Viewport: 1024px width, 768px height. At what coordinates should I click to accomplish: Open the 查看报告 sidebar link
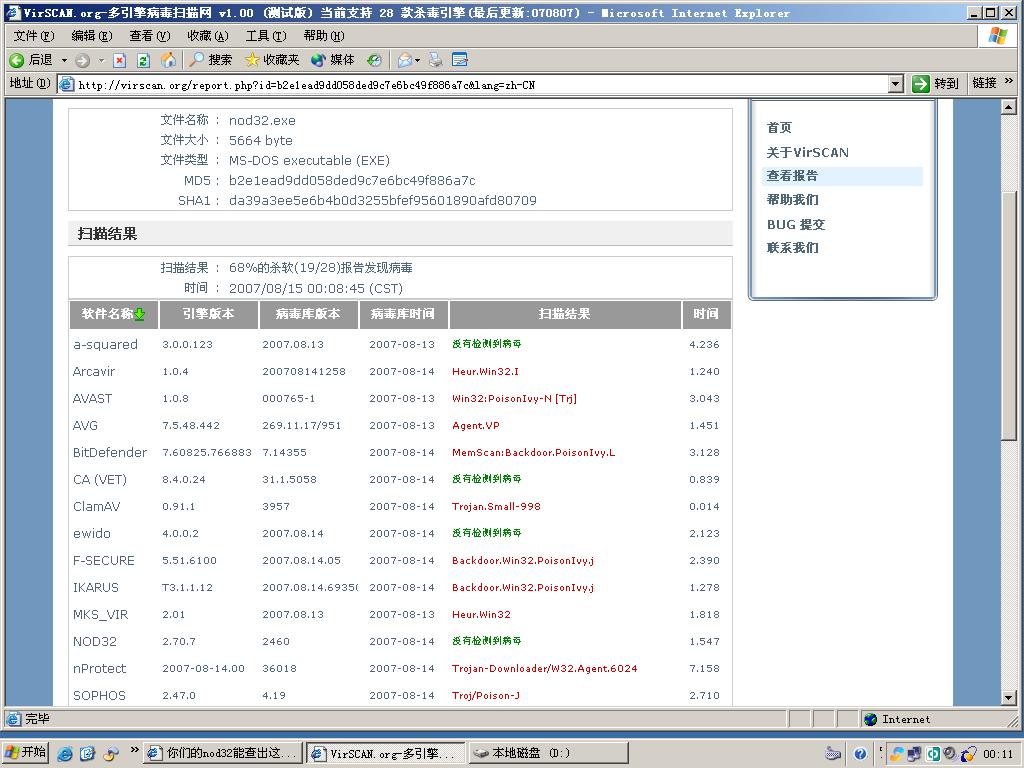coord(792,176)
